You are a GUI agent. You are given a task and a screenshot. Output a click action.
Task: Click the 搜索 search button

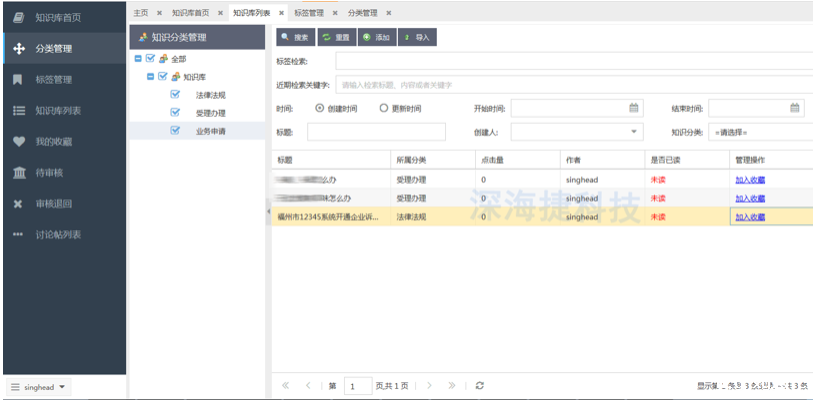click(296, 37)
